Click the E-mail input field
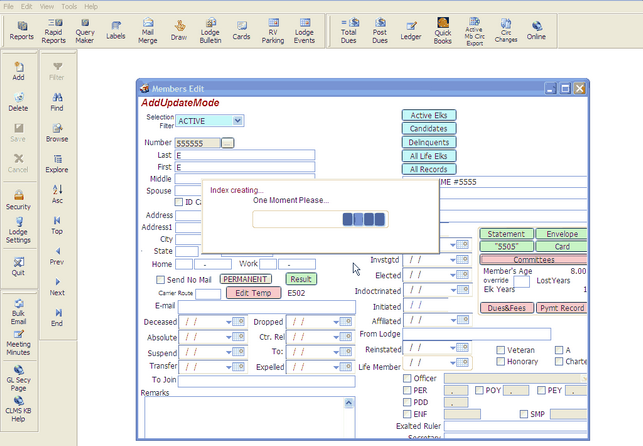This screenshot has width=643, height=446. [266, 306]
